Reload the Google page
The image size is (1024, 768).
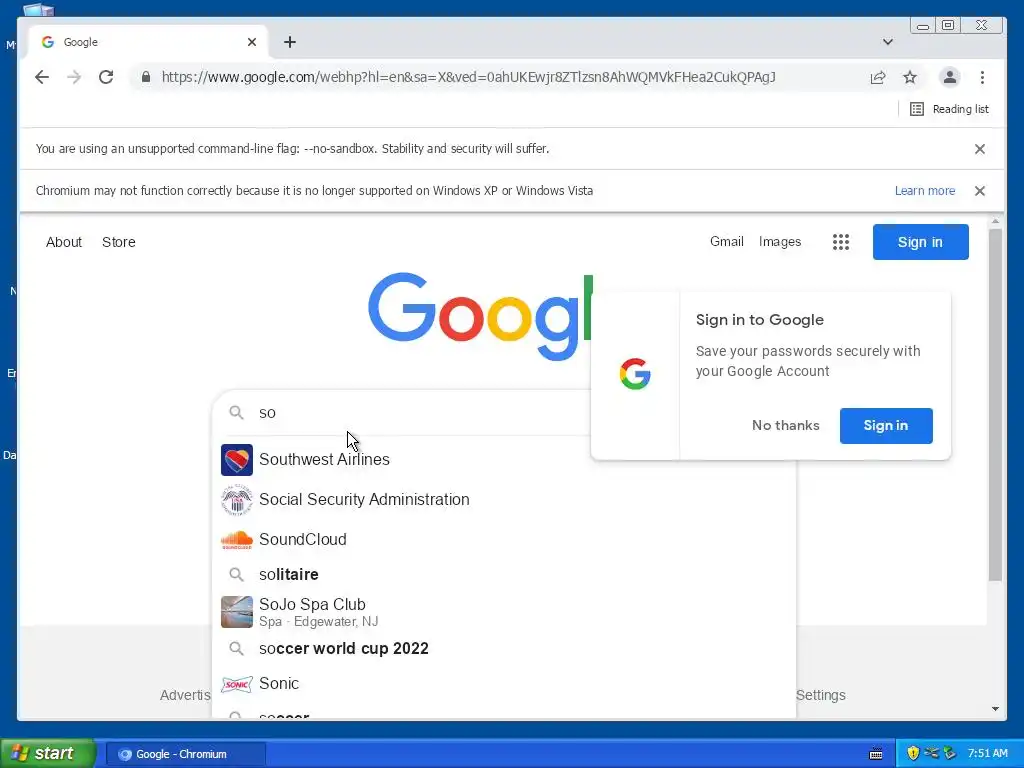click(106, 77)
